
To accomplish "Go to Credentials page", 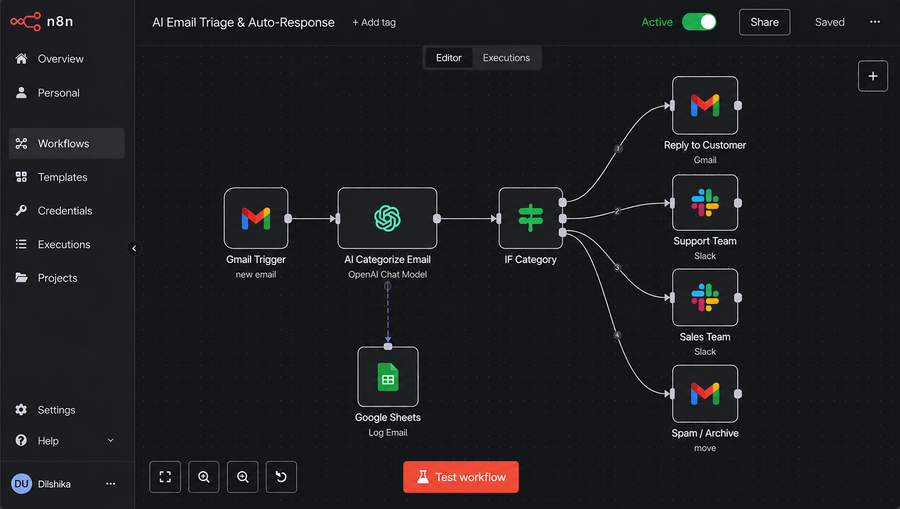I will point(67,211).
